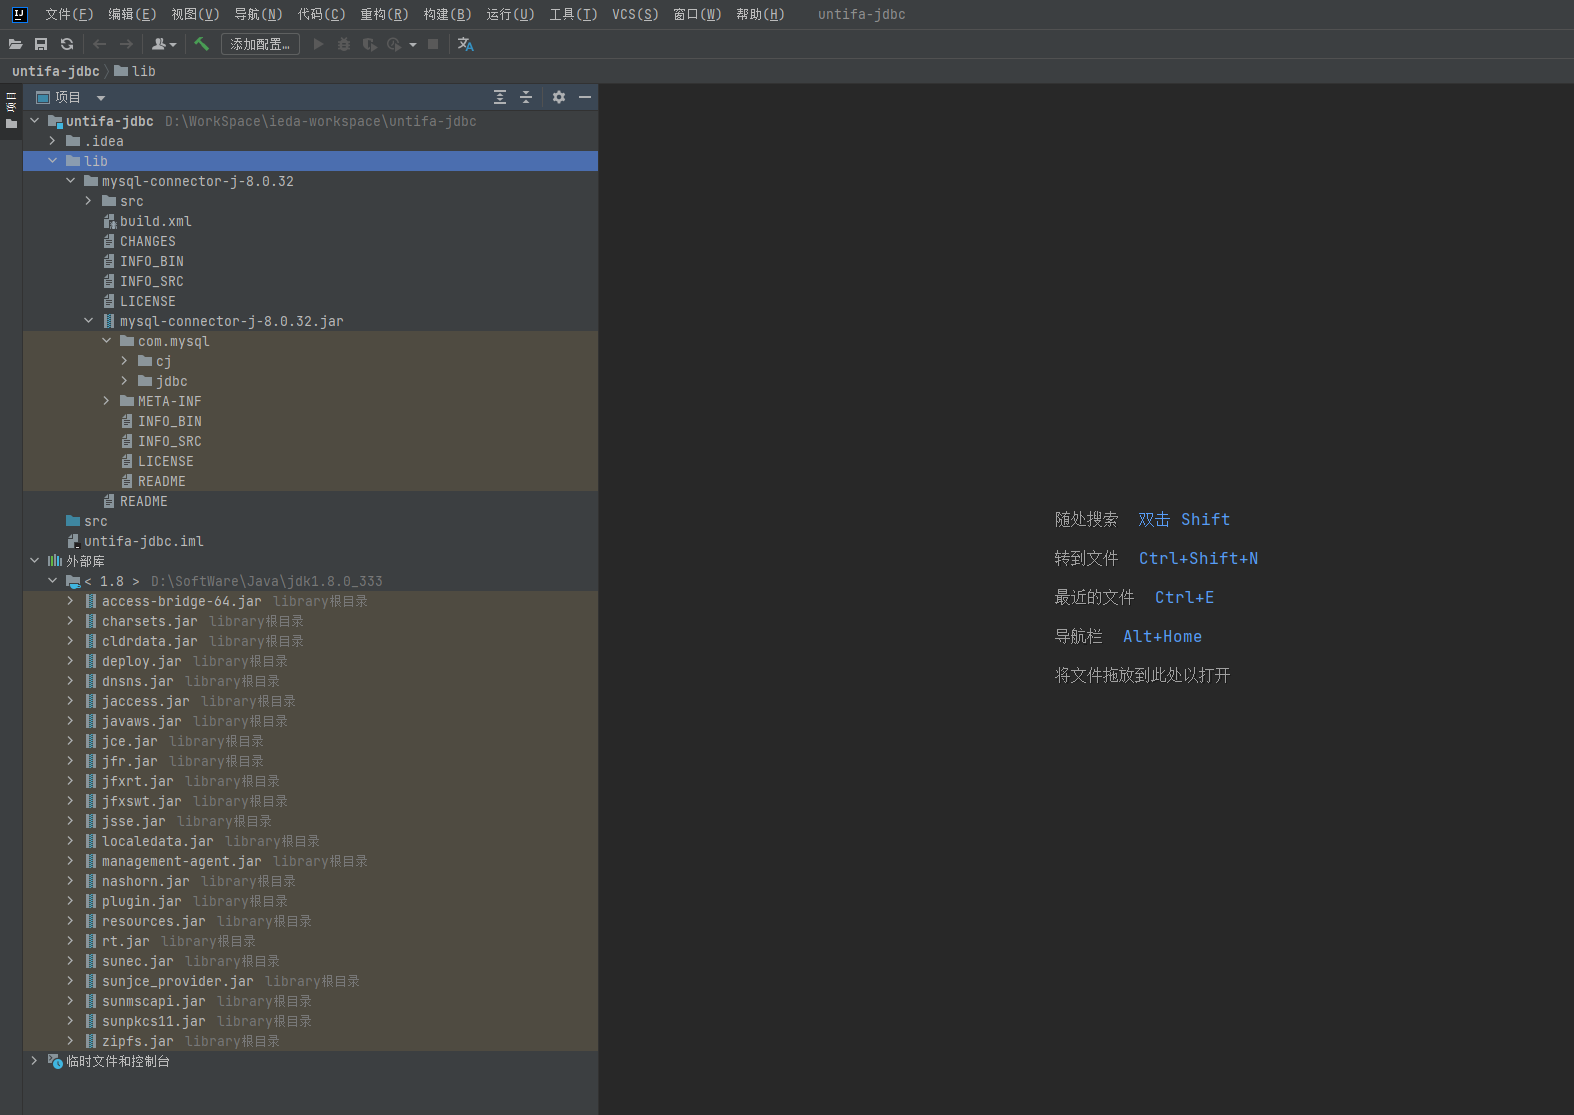Click the Forward navigation arrow

pyautogui.click(x=126, y=44)
